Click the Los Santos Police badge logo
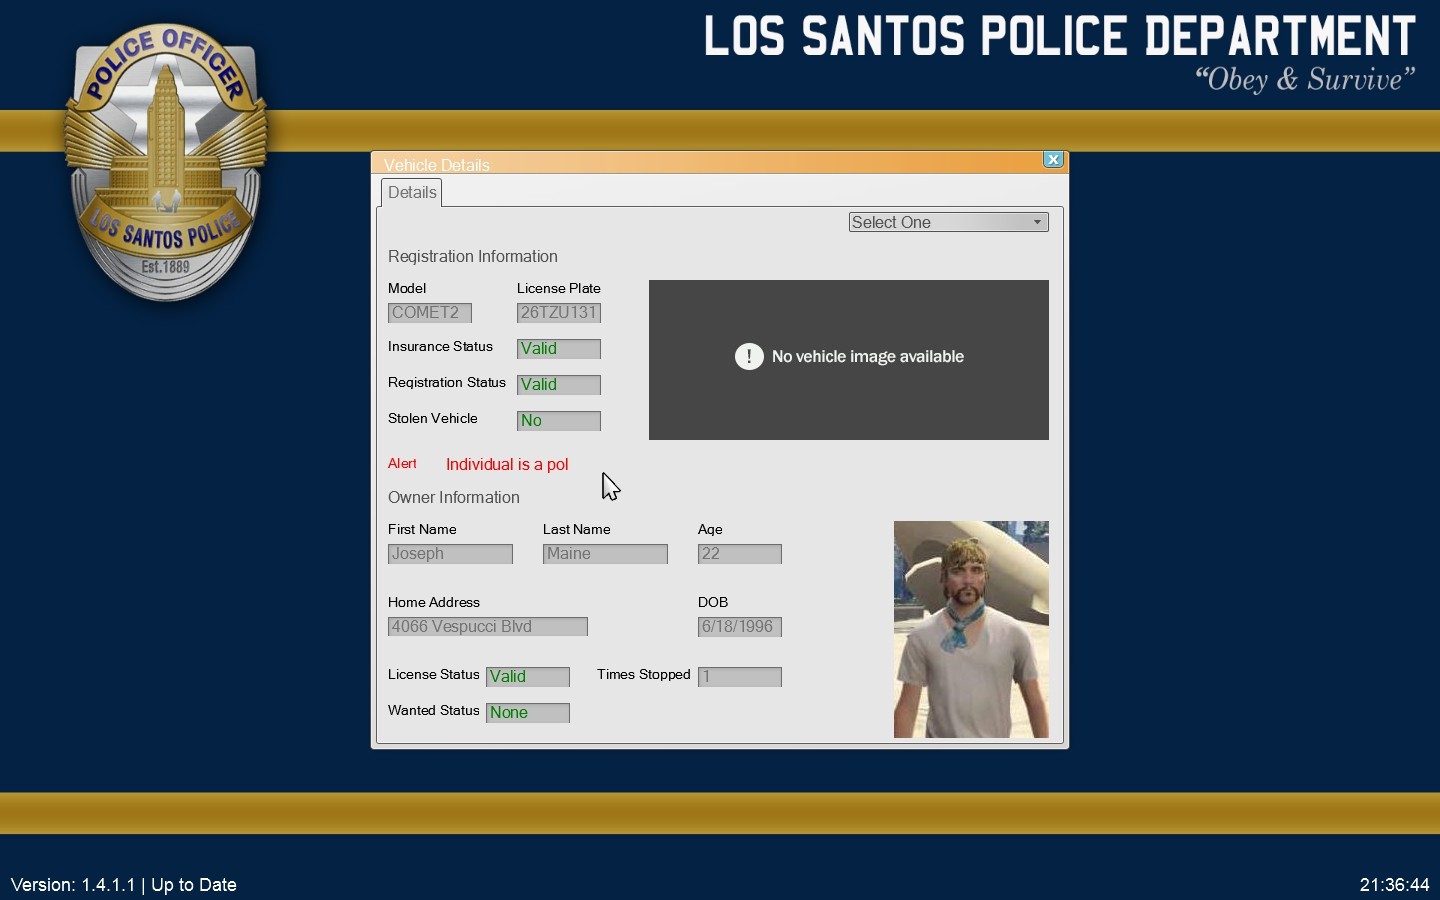This screenshot has height=900, width=1440. point(166,163)
